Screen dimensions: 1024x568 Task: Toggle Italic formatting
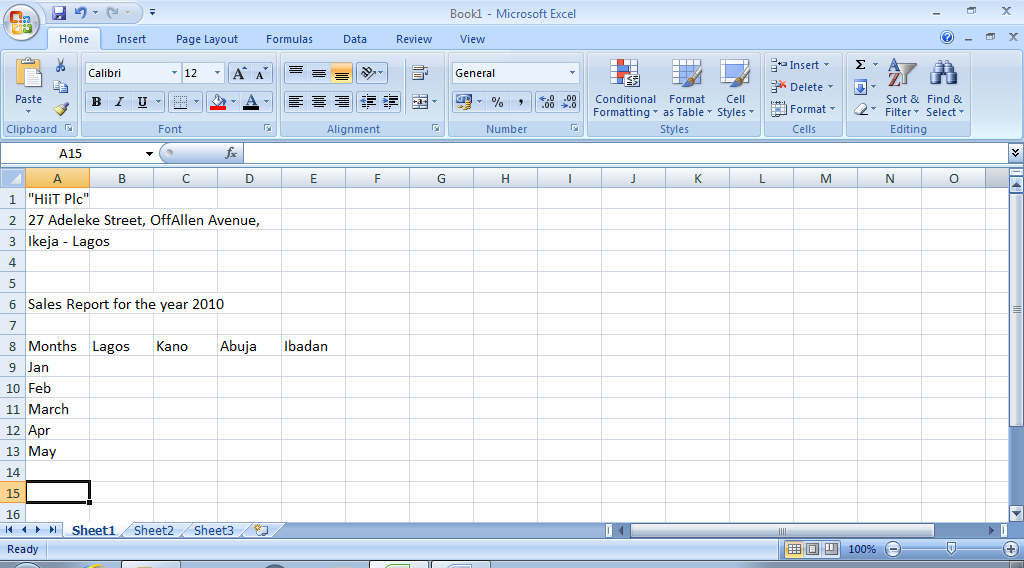coord(119,102)
